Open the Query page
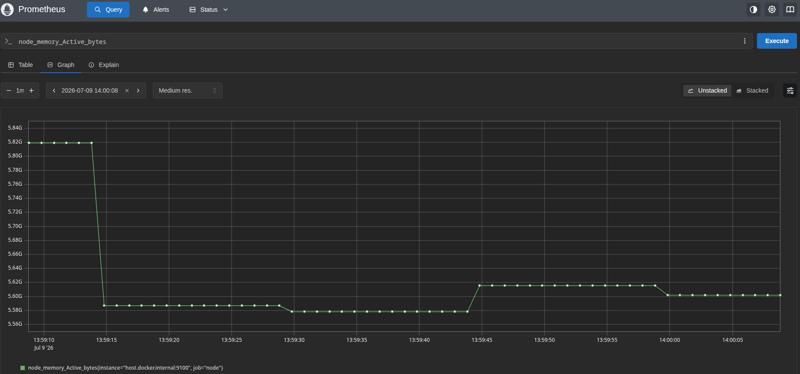Screen dimensions: 800x374 coord(108,10)
